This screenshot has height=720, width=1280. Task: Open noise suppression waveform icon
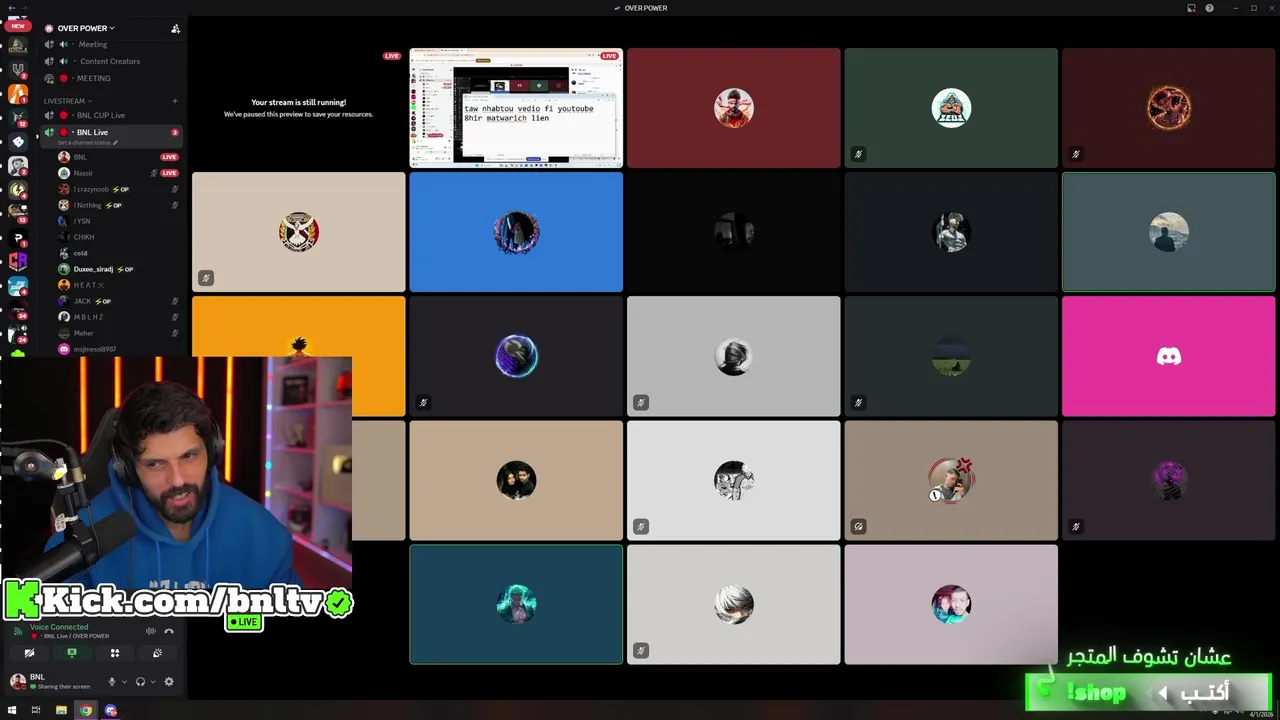[151, 631]
